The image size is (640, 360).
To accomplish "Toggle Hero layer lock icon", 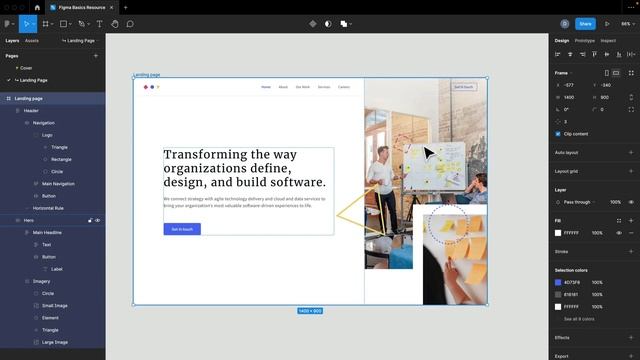I will tap(90, 220).
